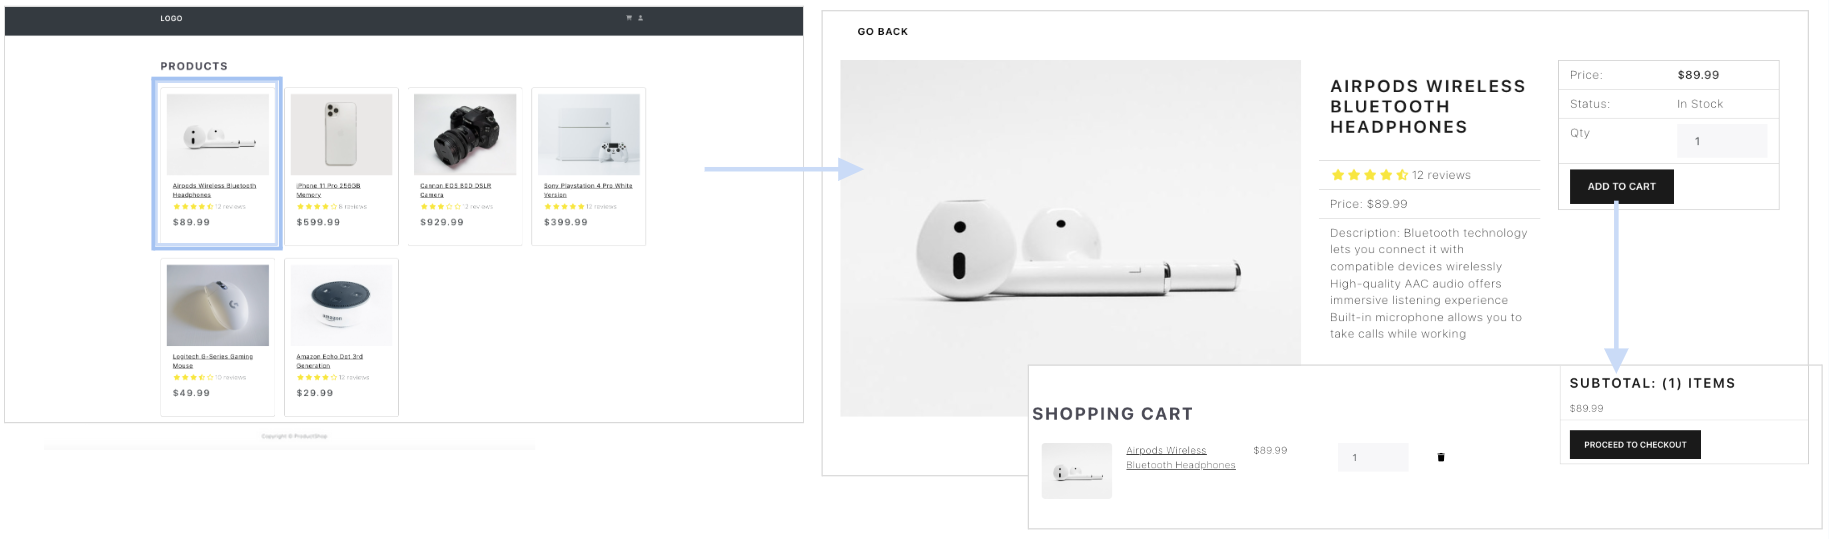
Task: Click the Airpods thumbnail in shopping cart
Action: [x=1076, y=470]
